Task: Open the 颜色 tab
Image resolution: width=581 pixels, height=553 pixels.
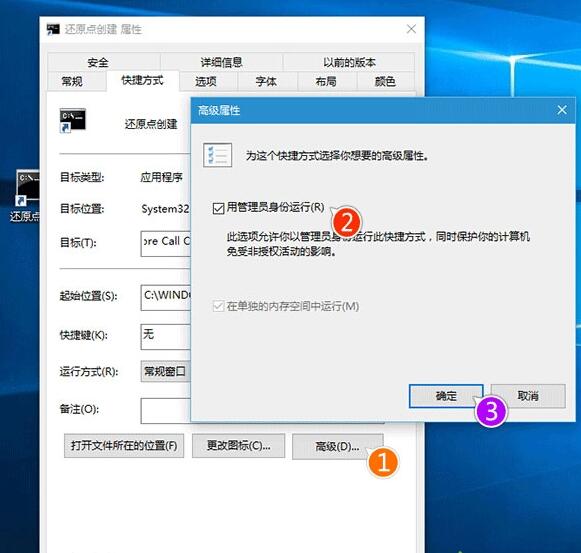Action: click(385, 81)
